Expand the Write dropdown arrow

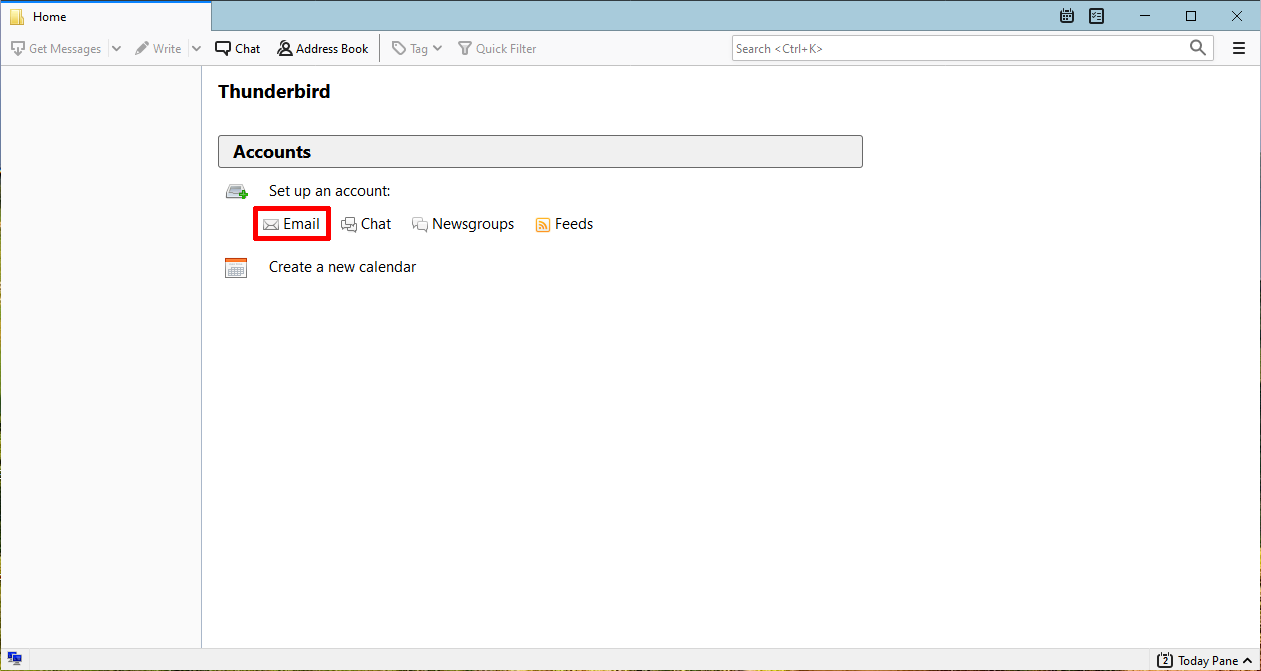196,48
